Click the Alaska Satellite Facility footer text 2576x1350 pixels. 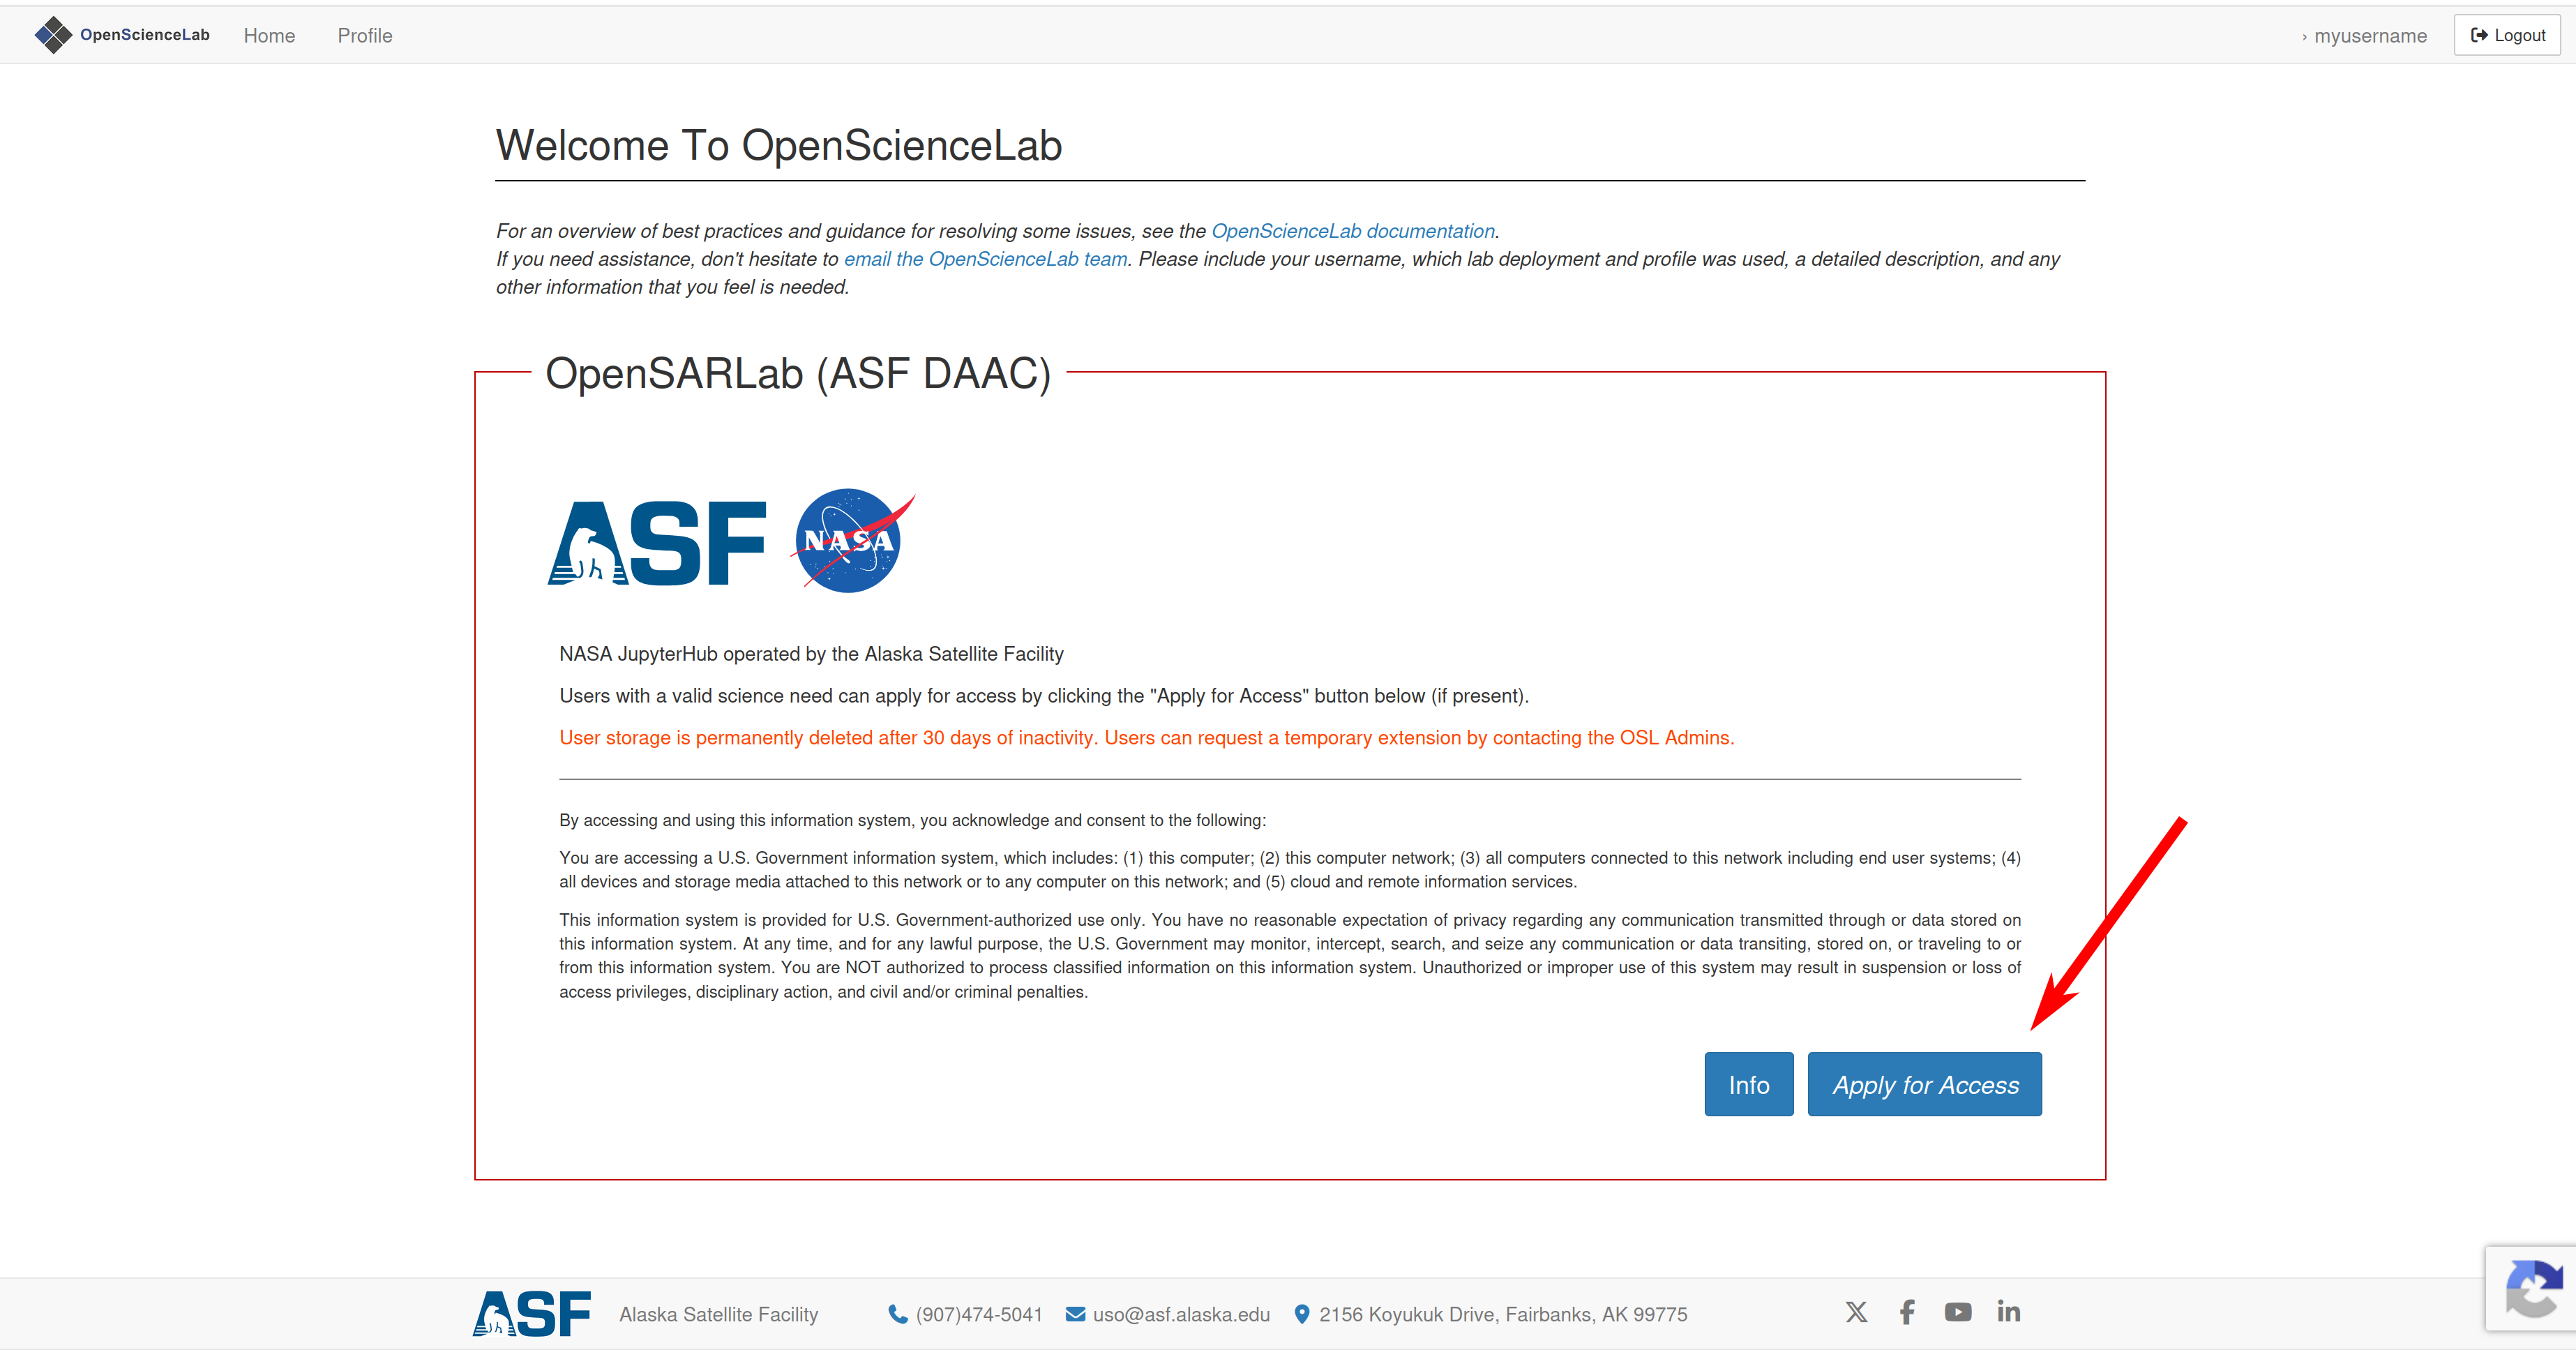[719, 1315]
